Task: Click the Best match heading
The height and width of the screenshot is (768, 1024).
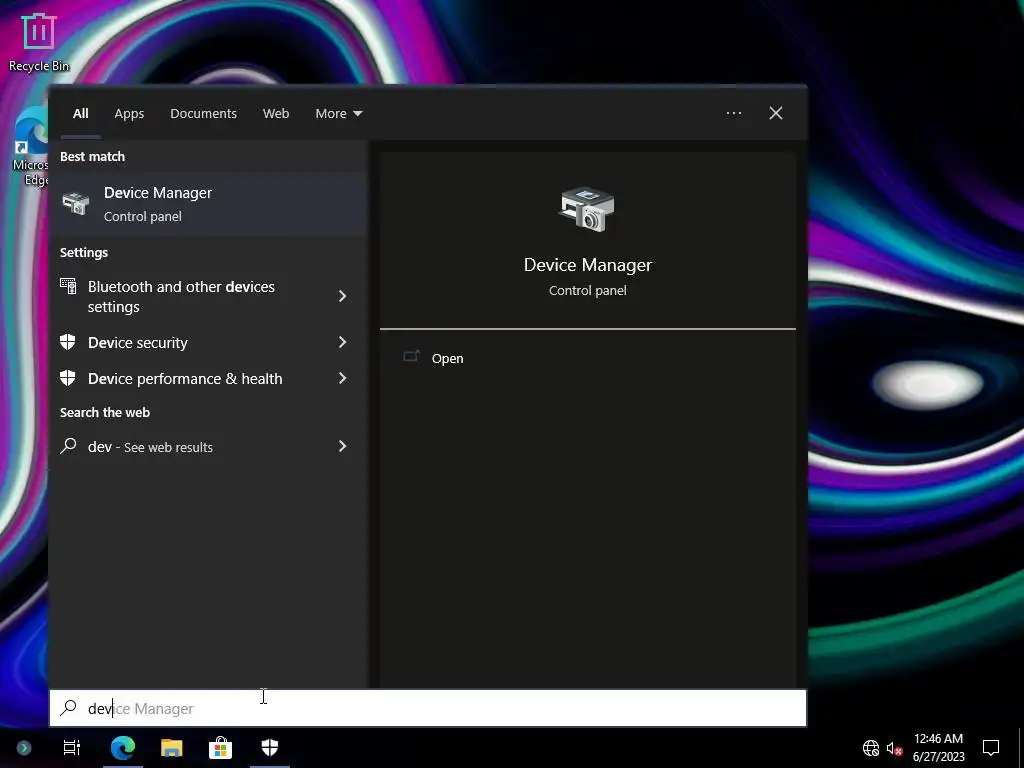Action: [92, 156]
